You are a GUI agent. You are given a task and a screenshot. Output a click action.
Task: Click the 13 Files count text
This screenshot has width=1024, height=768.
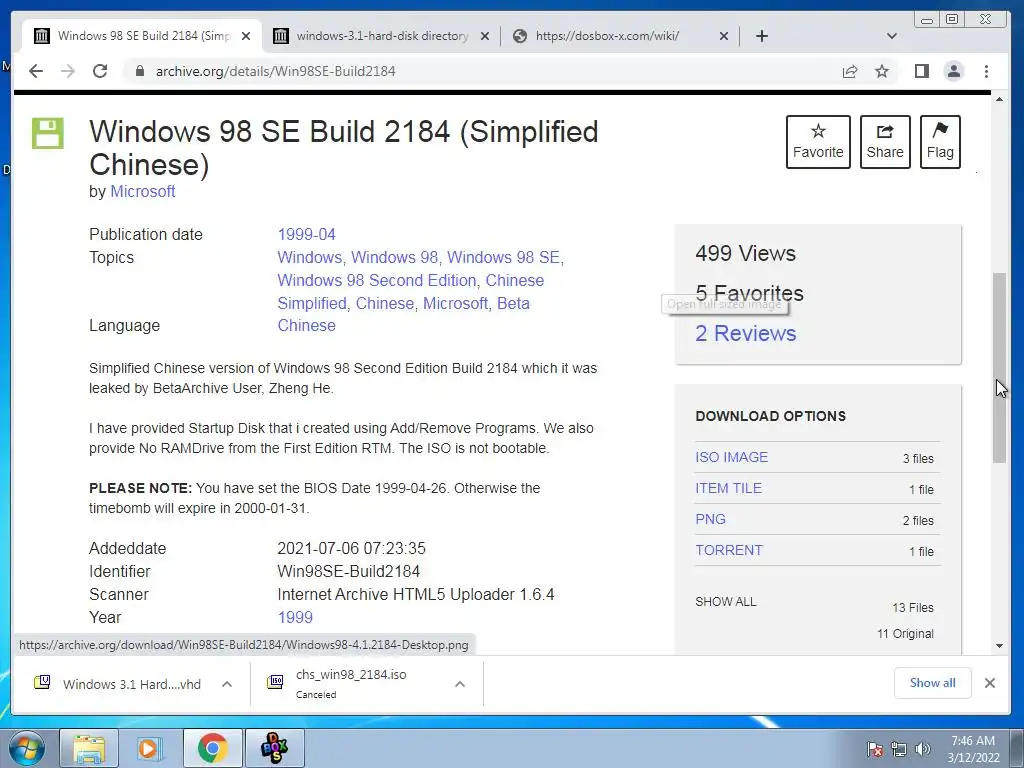coord(913,607)
